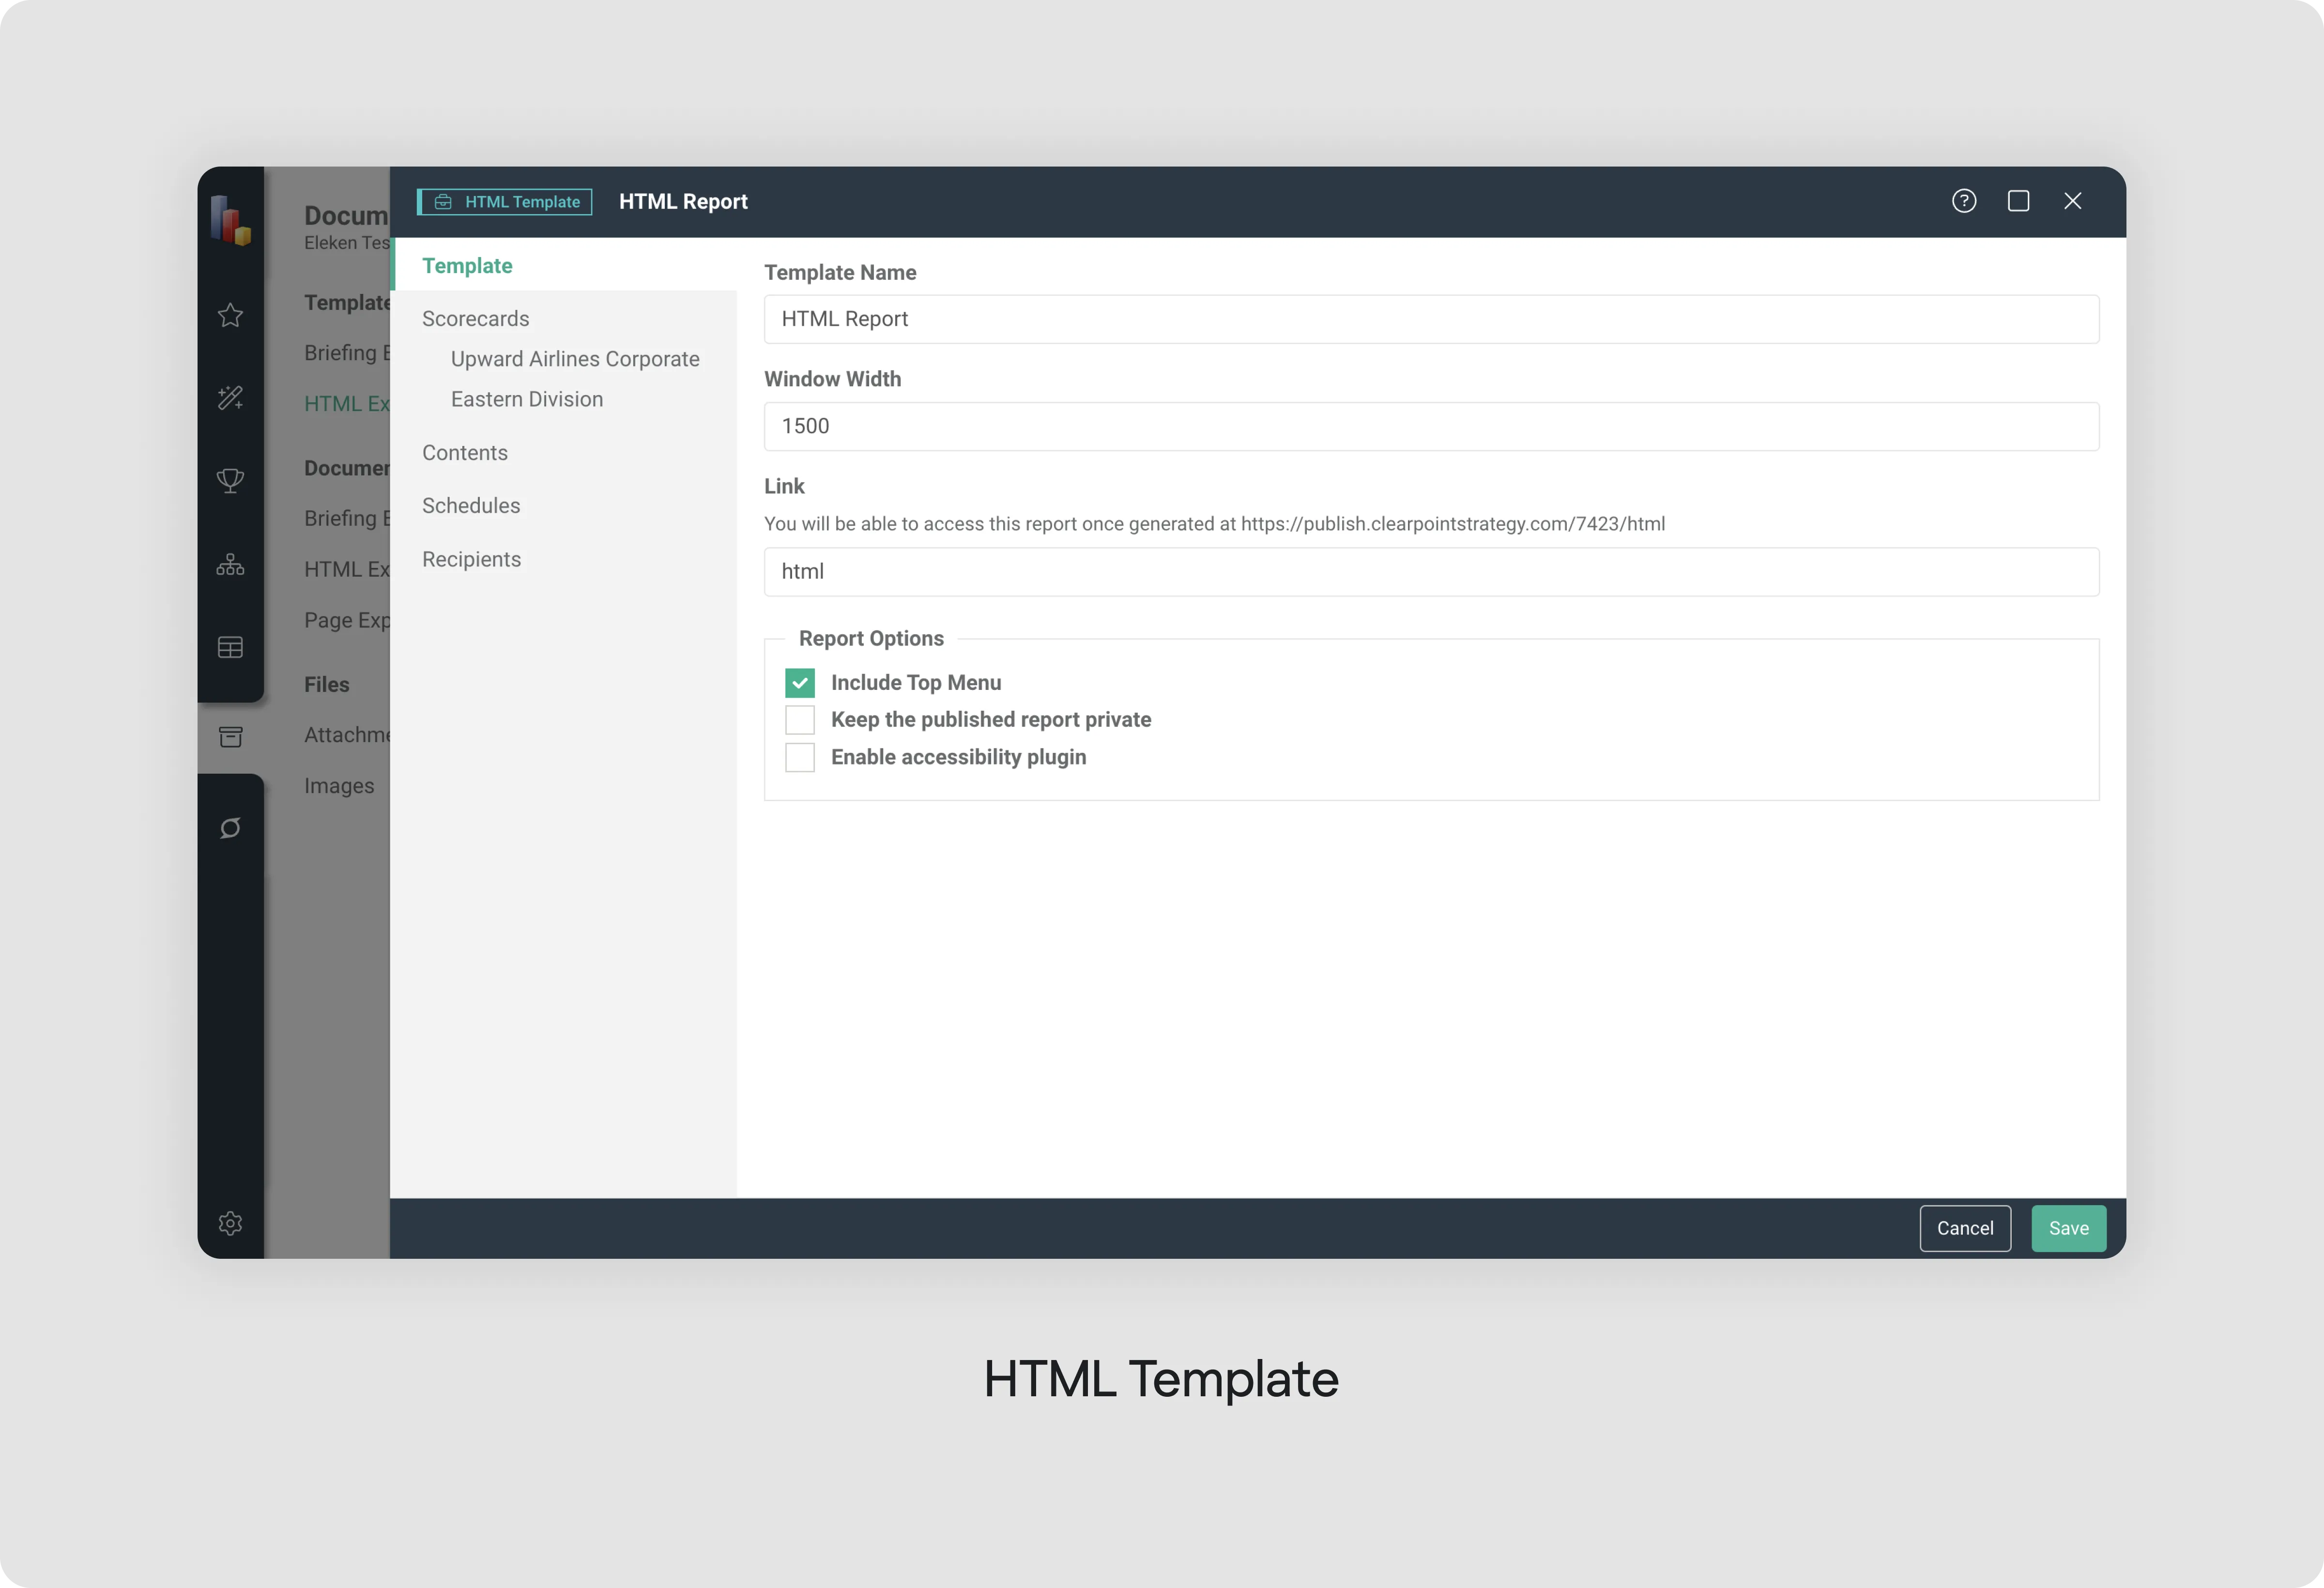2324x1588 pixels.
Task: Click the ClearPoint logo icon
Action: tap(230, 220)
